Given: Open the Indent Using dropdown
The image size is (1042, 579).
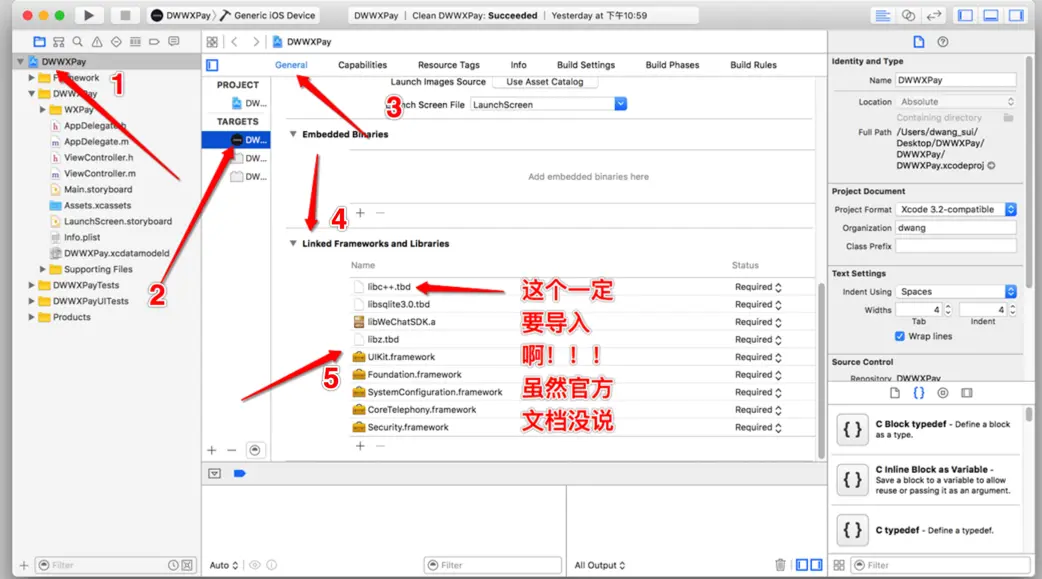Looking at the screenshot, I should pos(956,292).
